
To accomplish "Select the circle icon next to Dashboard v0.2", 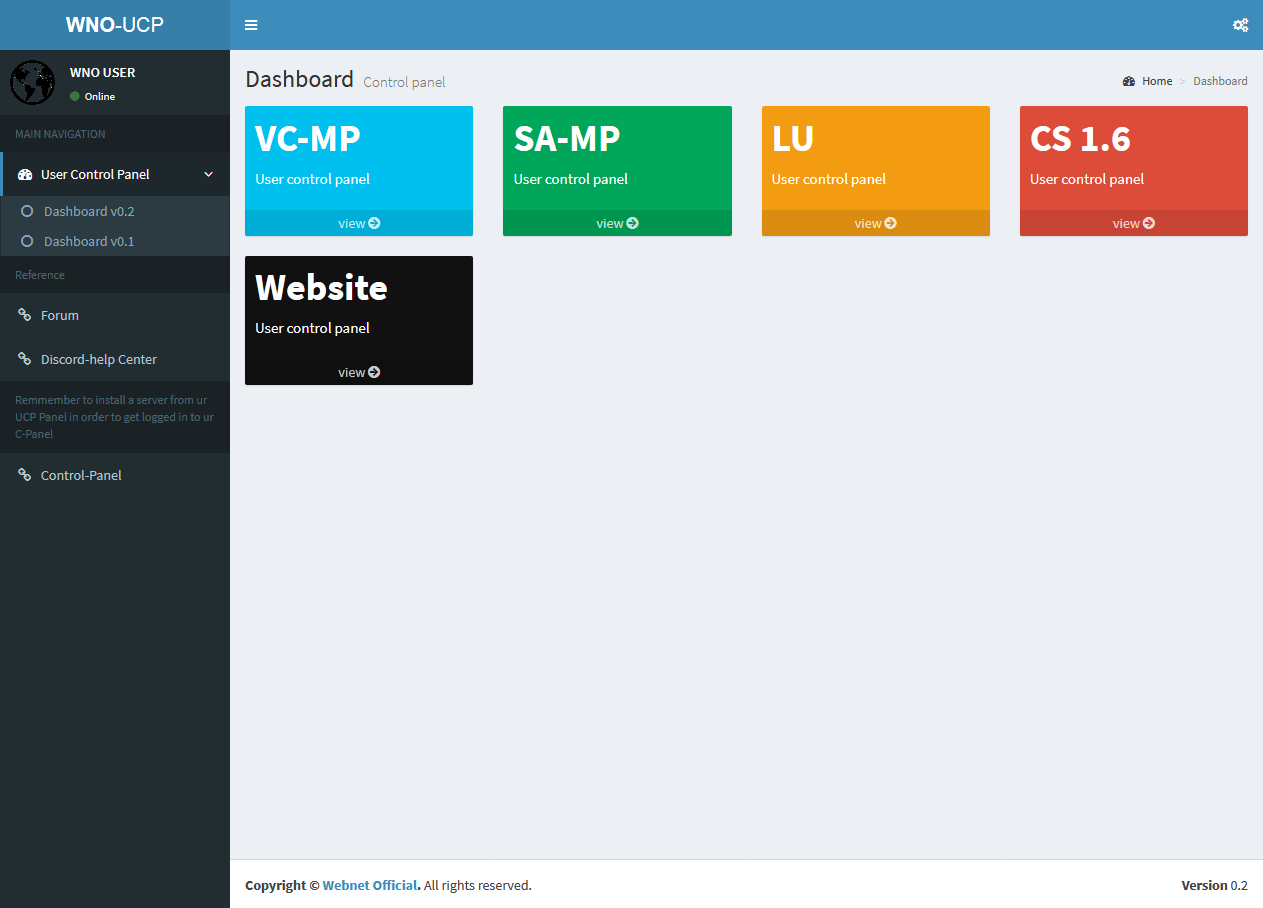I will (27, 211).
